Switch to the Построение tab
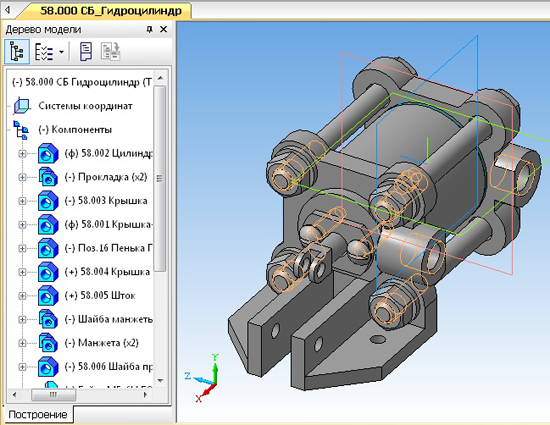This screenshot has width=550, height=425. [38, 414]
